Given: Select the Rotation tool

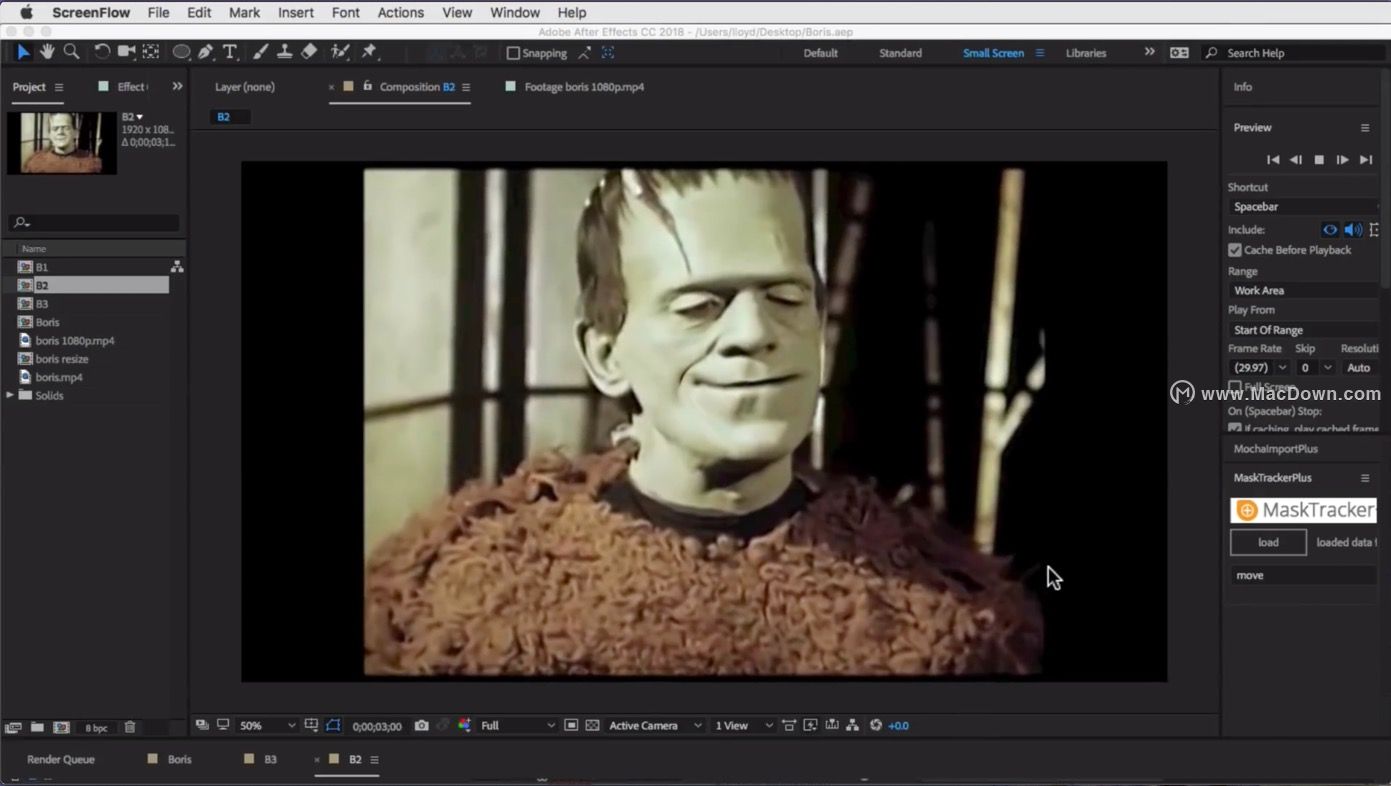Looking at the screenshot, I should click(x=102, y=52).
